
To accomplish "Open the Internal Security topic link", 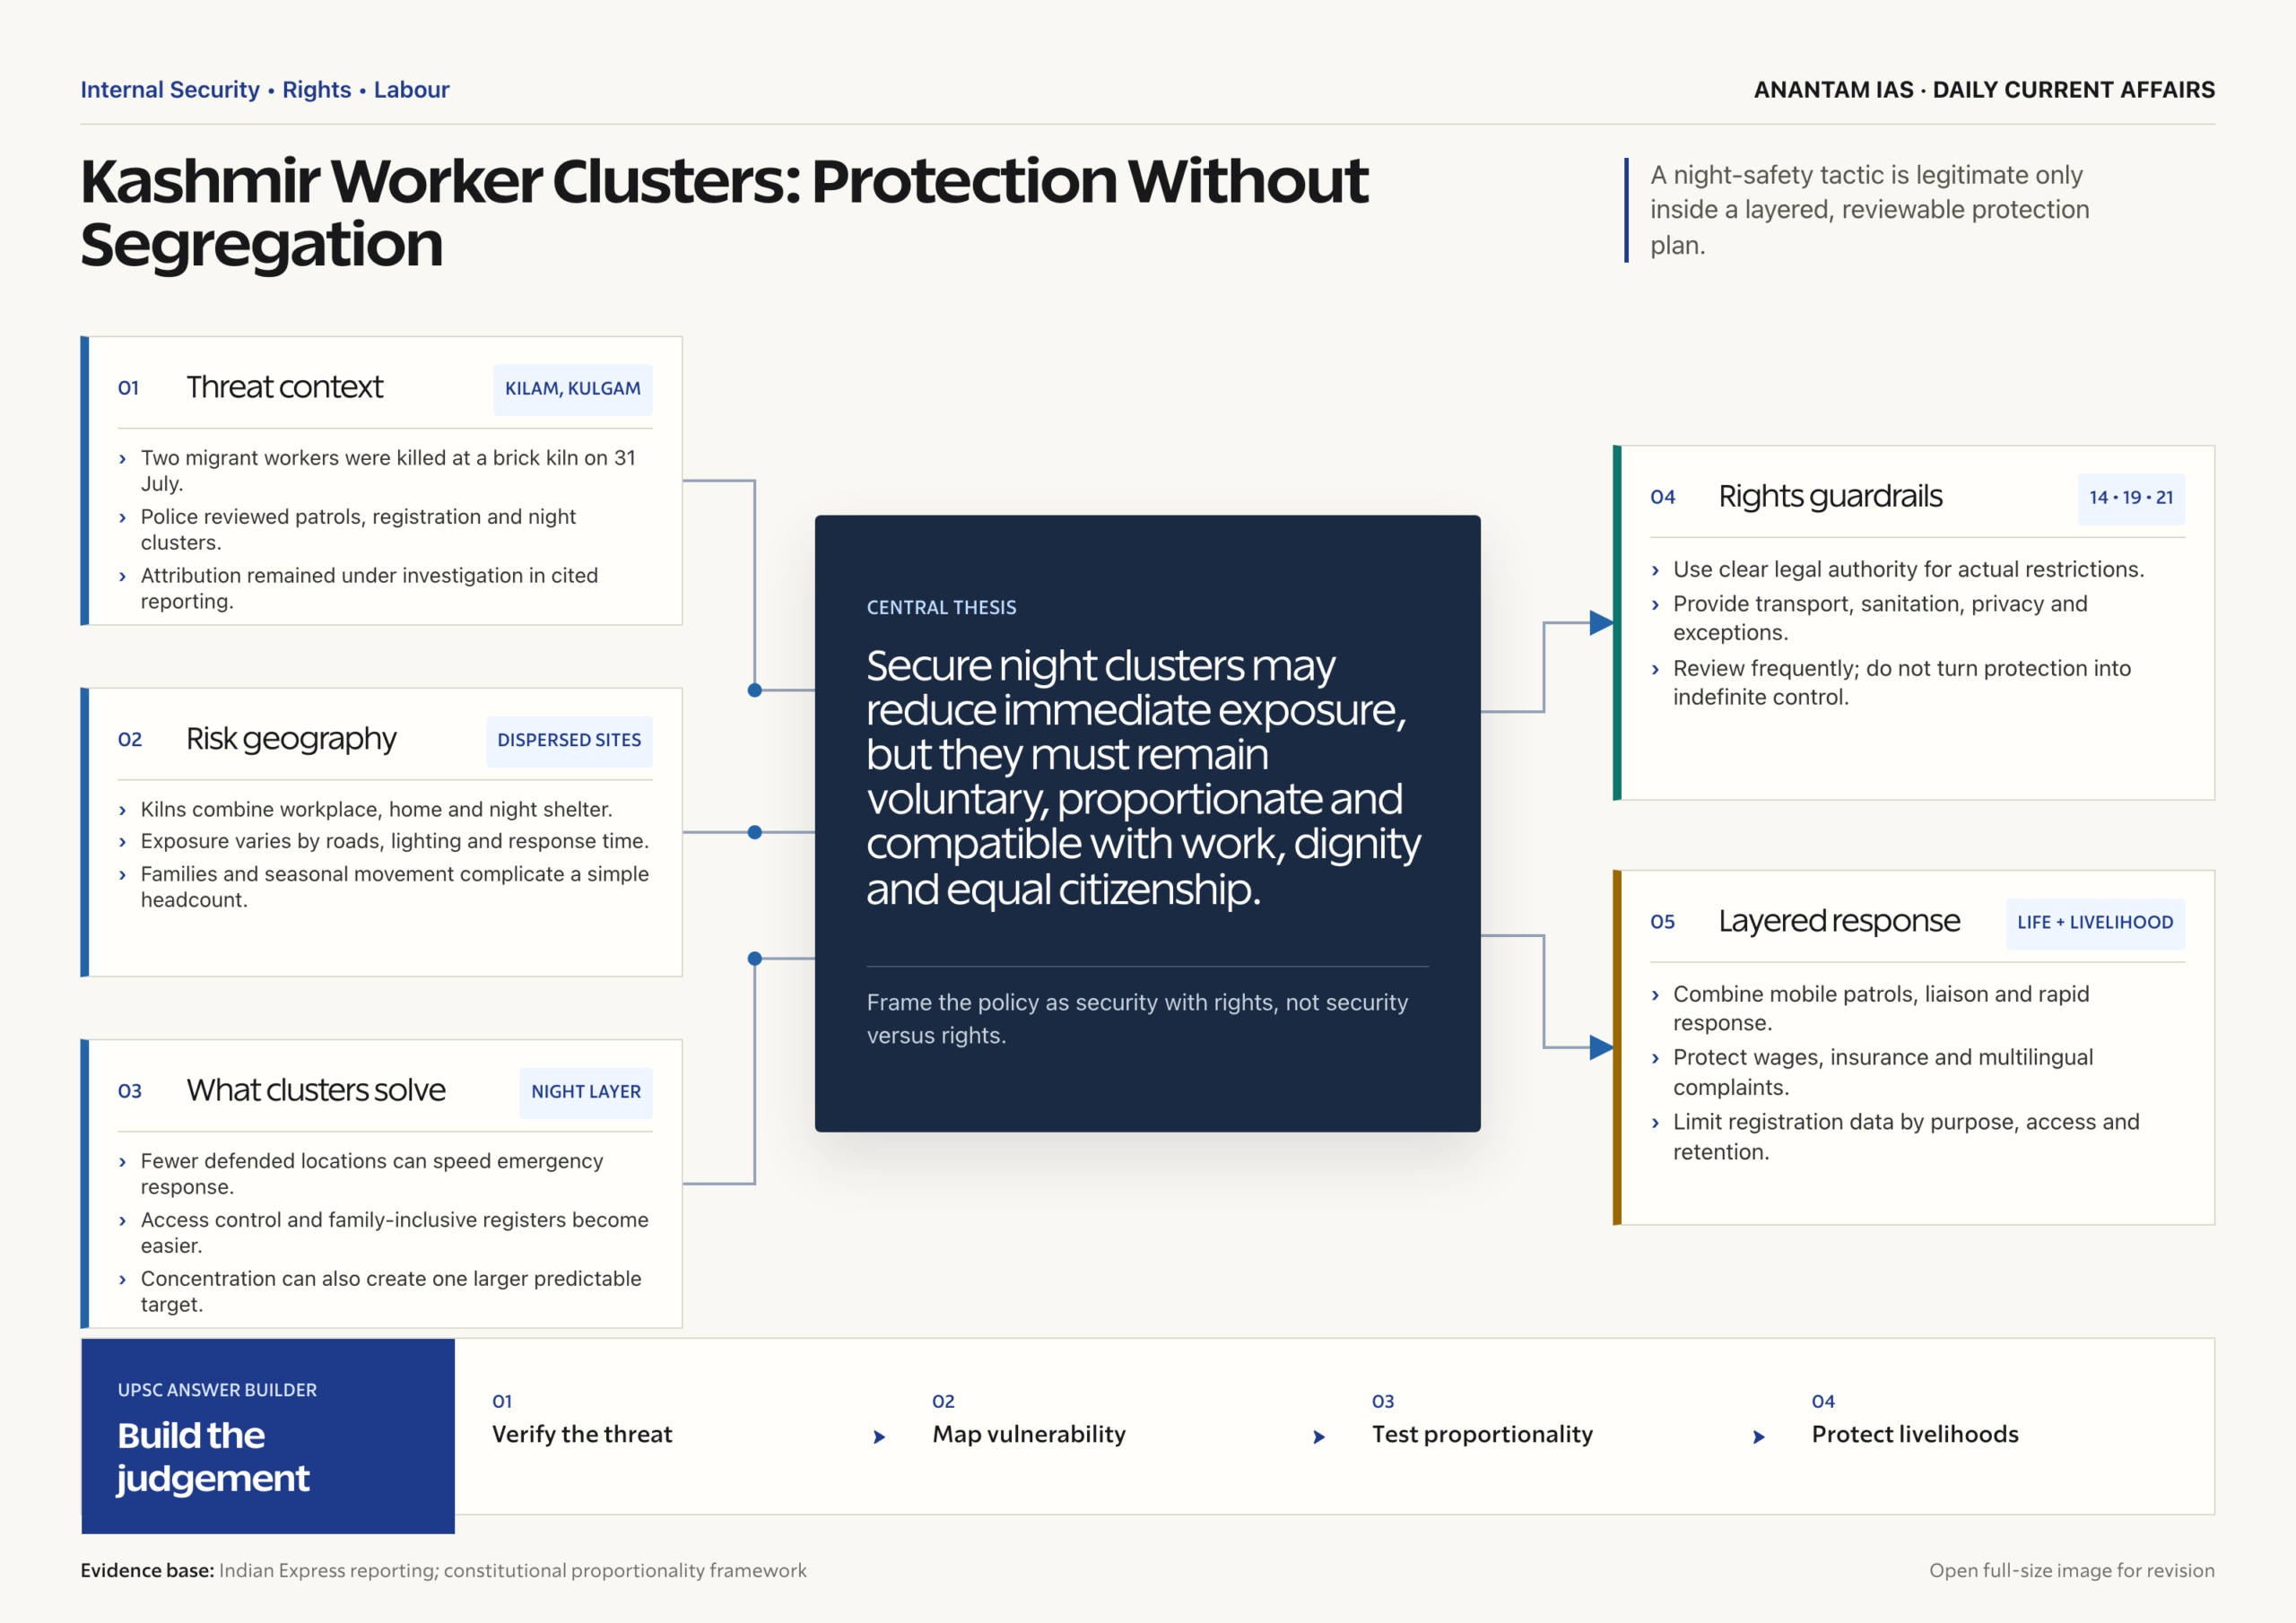I will click(x=170, y=90).
